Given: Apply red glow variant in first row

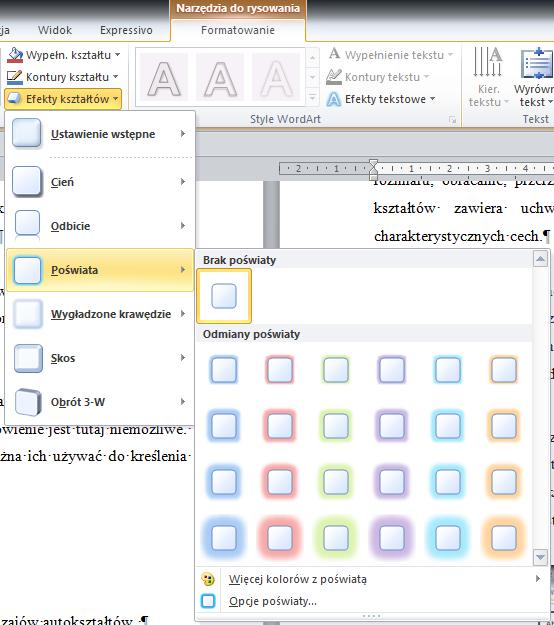Looking at the screenshot, I should pos(280,369).
